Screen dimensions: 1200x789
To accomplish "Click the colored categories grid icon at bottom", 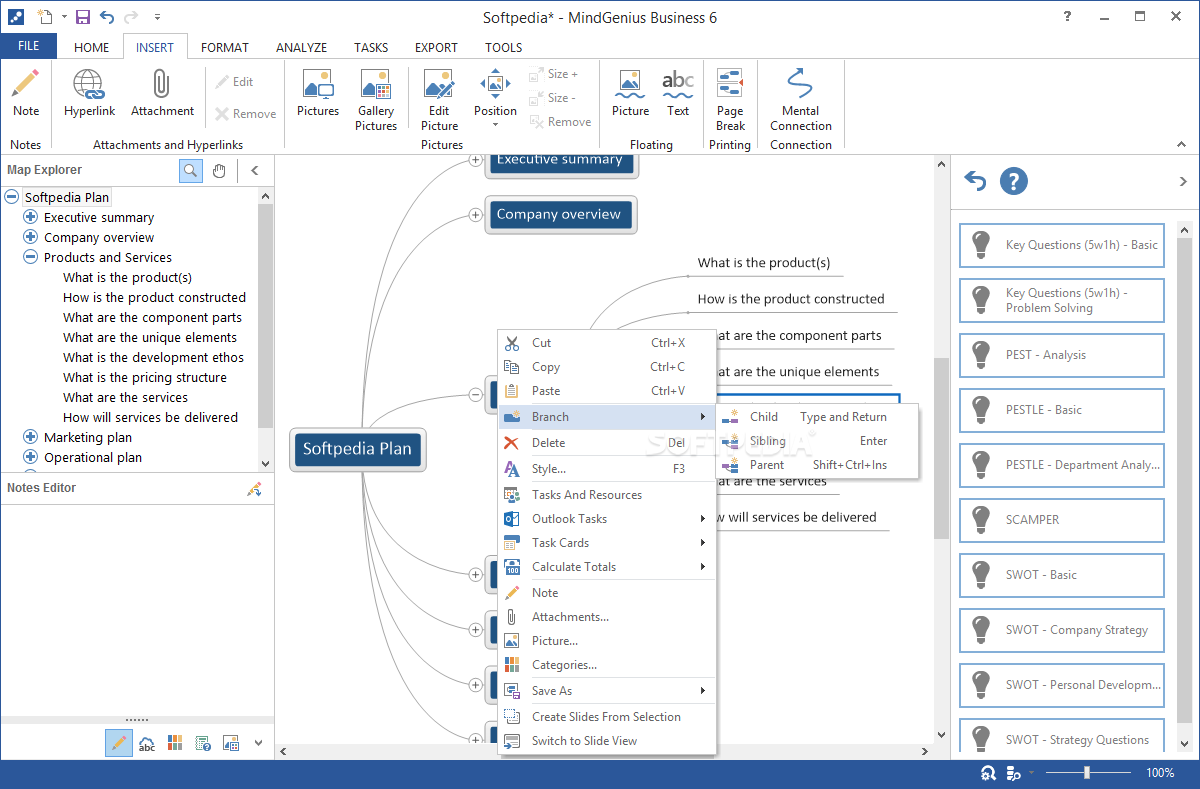I will click(x=175, y=743).
